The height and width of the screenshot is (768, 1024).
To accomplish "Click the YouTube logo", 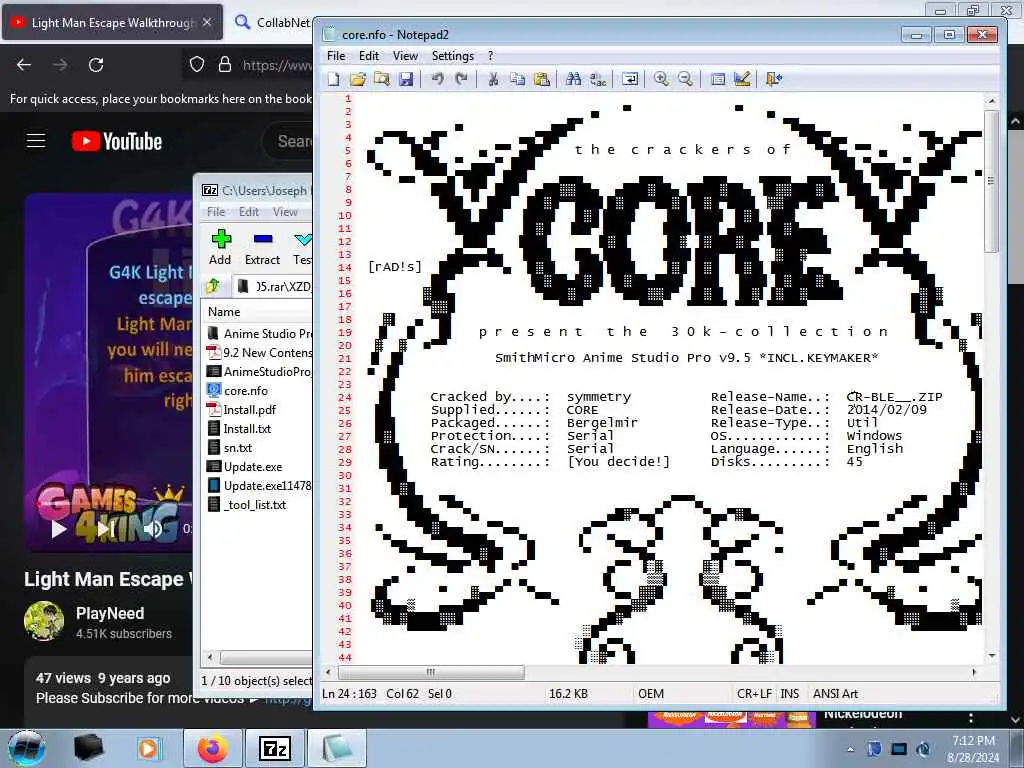I will (117, 141).
